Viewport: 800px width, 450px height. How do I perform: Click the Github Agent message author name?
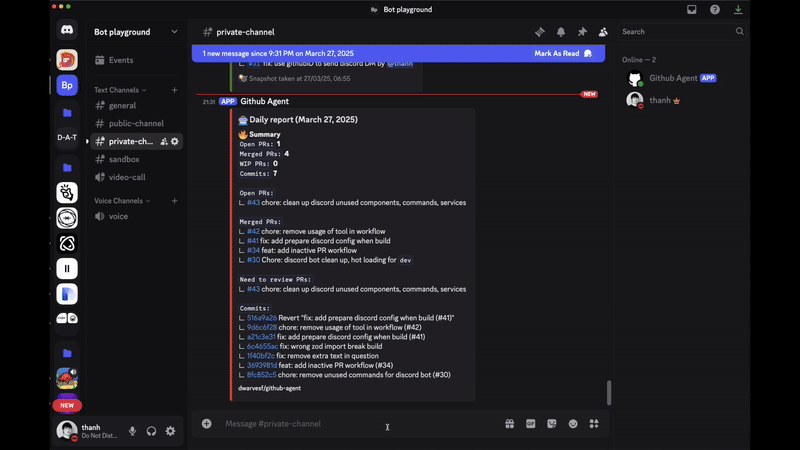click(x=264, y=101)
